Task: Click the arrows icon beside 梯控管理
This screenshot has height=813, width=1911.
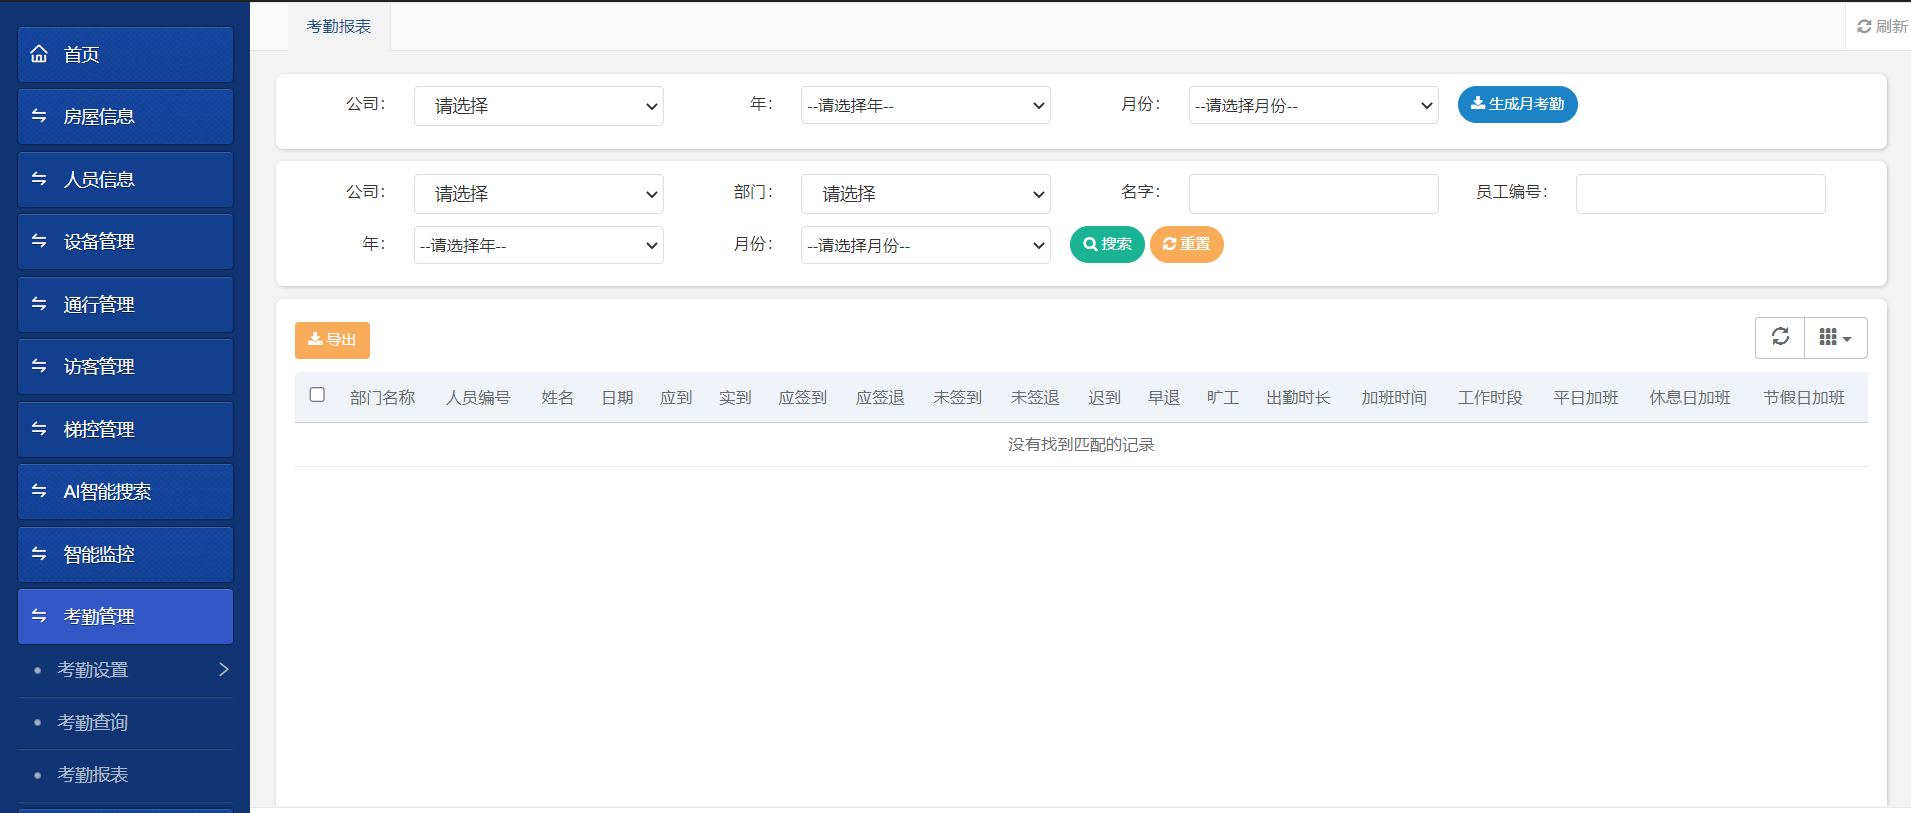Action: [39, 429]
